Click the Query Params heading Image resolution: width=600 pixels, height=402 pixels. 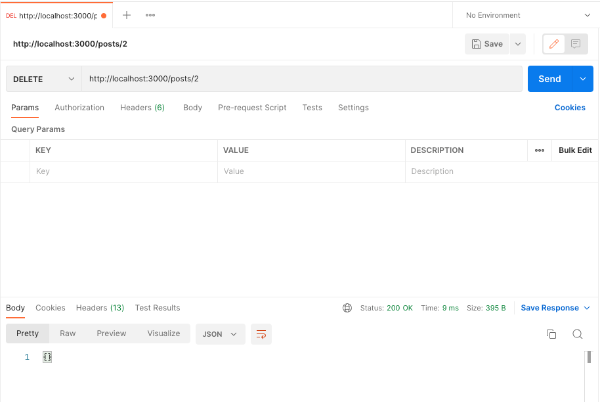click(x=38, y=129)
